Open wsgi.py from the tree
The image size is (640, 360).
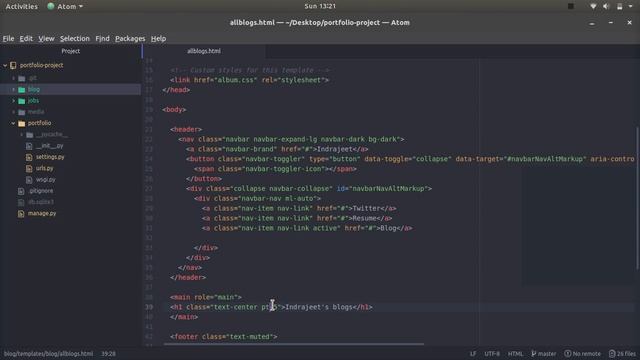[x=45, y=180]
